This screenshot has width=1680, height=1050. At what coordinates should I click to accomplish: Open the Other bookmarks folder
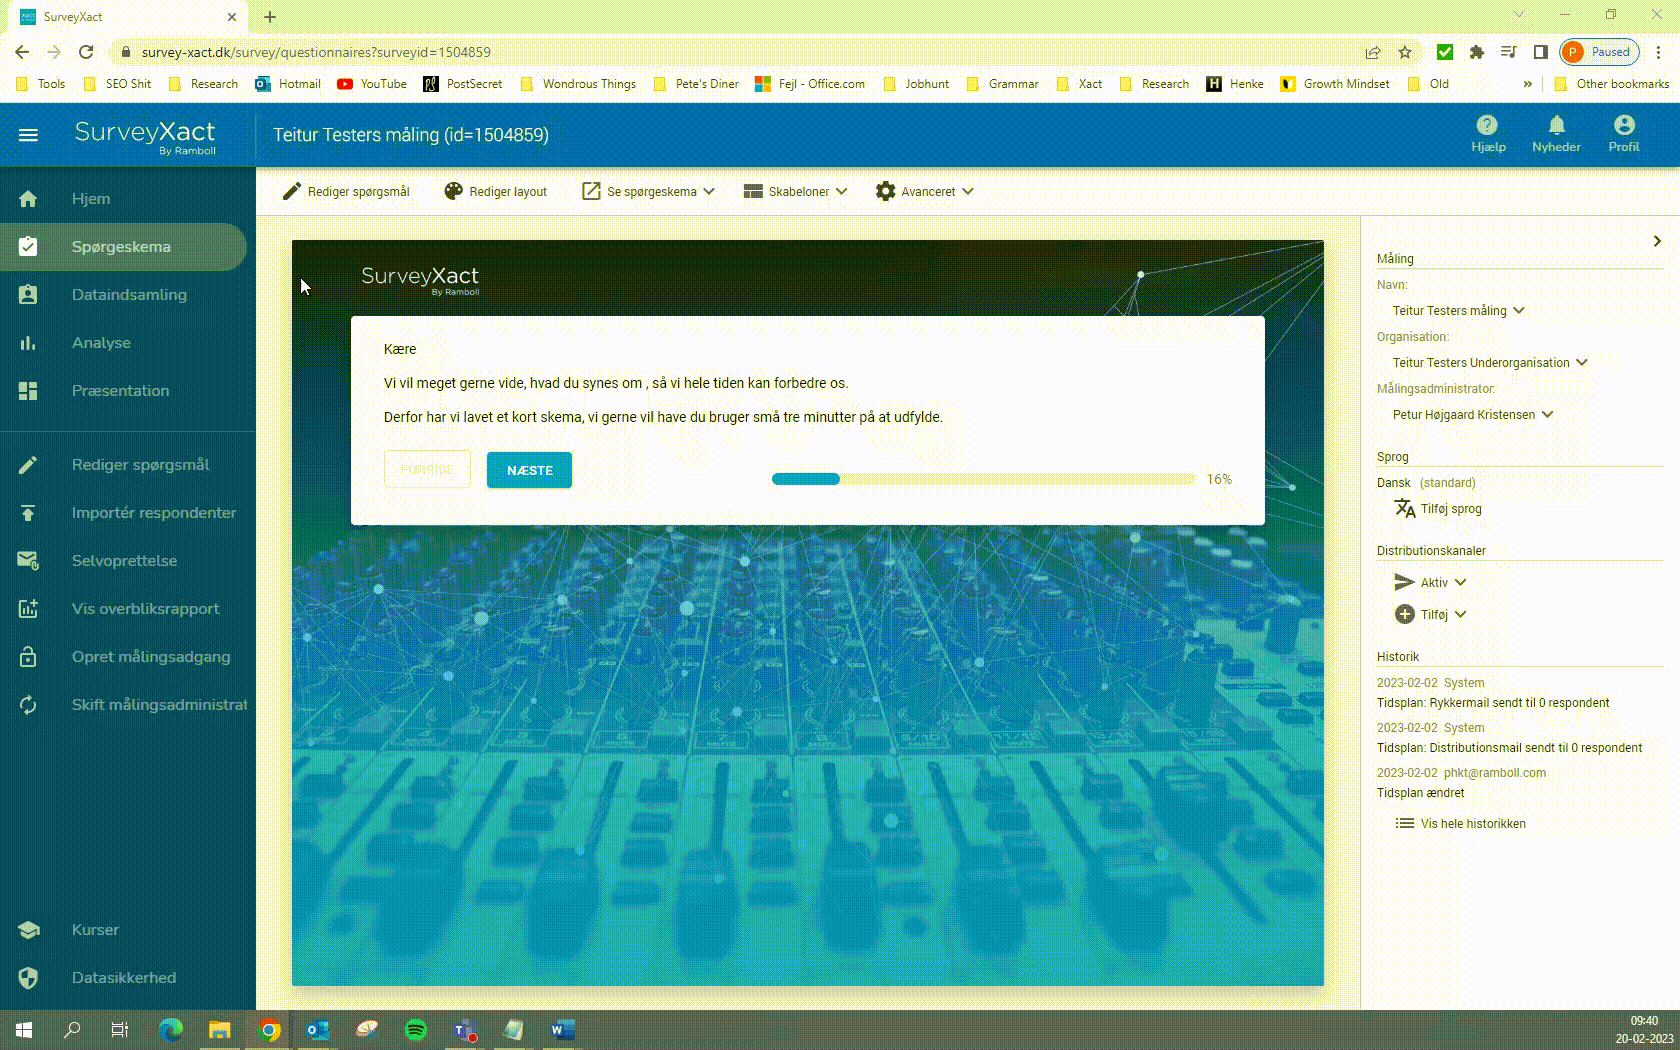click(1611, 84)
